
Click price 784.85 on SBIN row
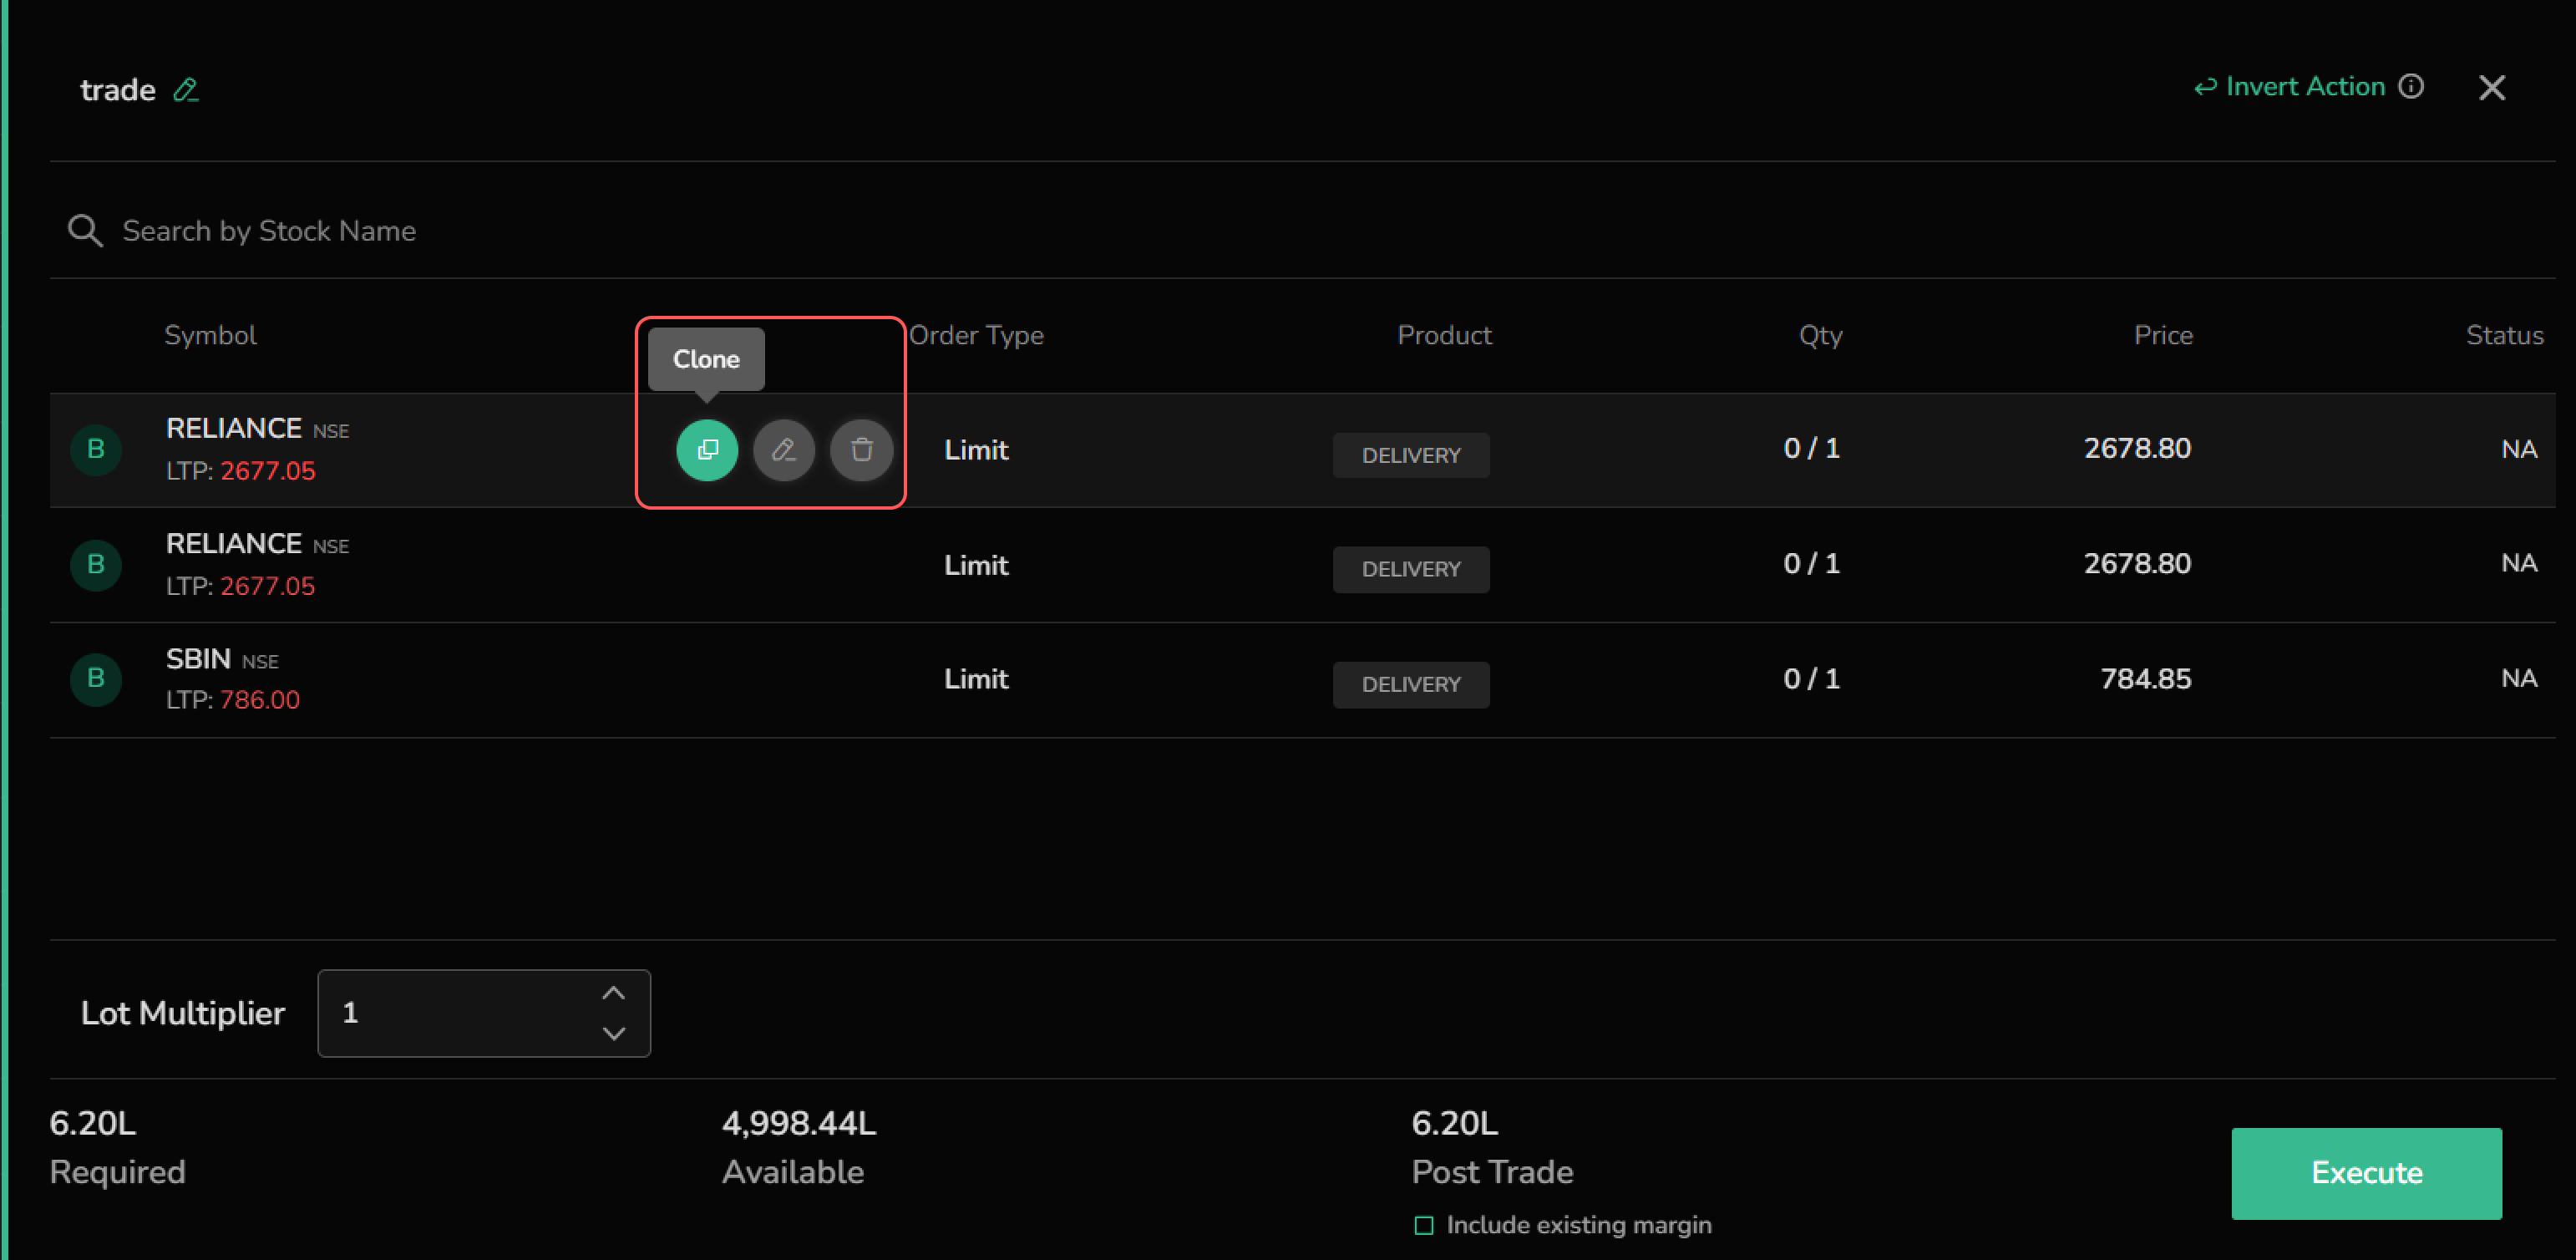click(2145, 679)
